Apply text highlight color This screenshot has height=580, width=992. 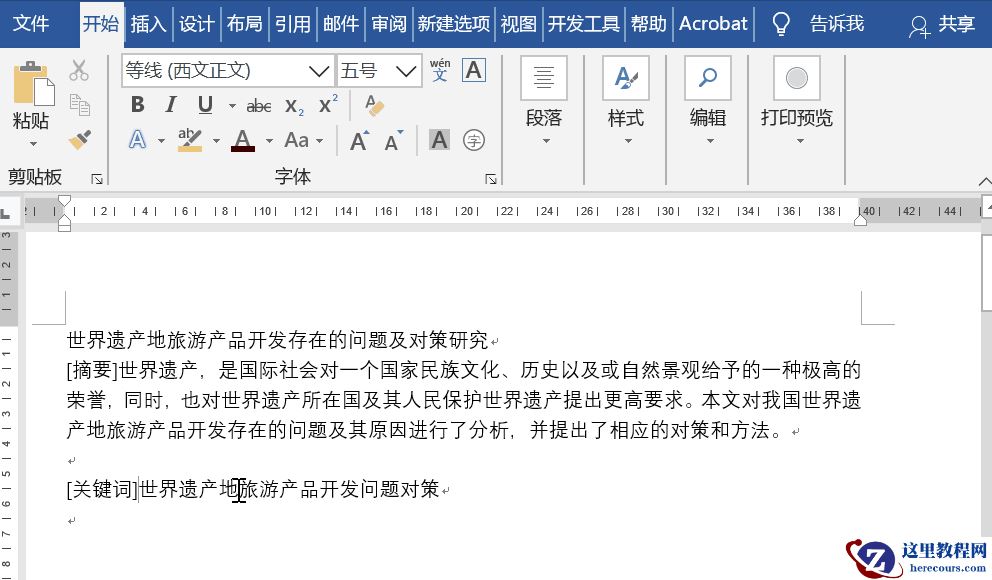pyautogui.click(x=190, y=140)
